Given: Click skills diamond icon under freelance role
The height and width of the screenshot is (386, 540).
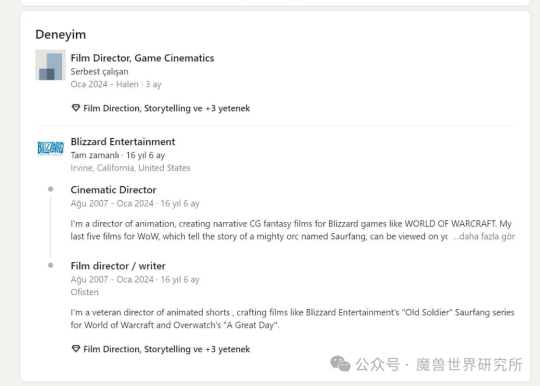Looking at the screenshot, I should point(76,108).
